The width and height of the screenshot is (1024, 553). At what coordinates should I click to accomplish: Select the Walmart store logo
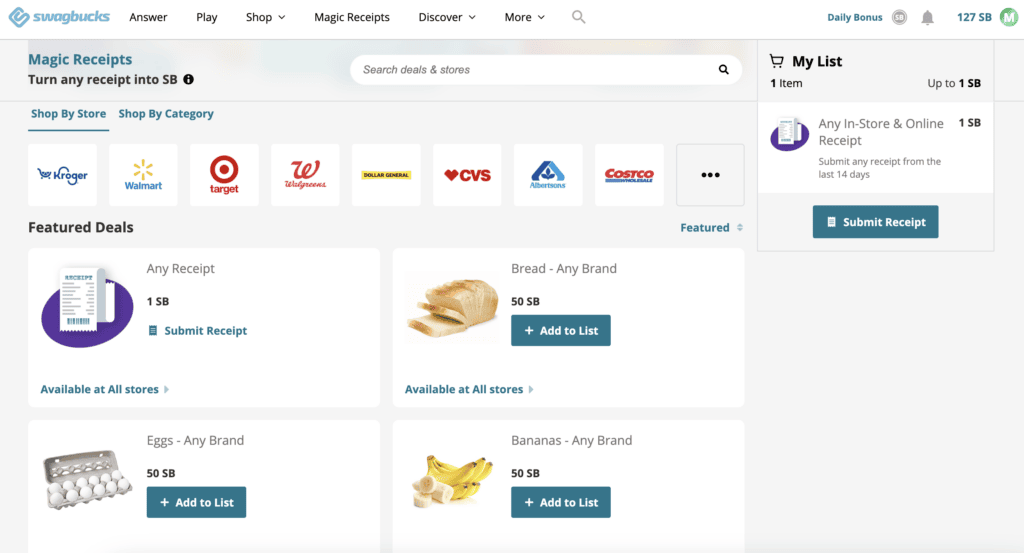143,175
